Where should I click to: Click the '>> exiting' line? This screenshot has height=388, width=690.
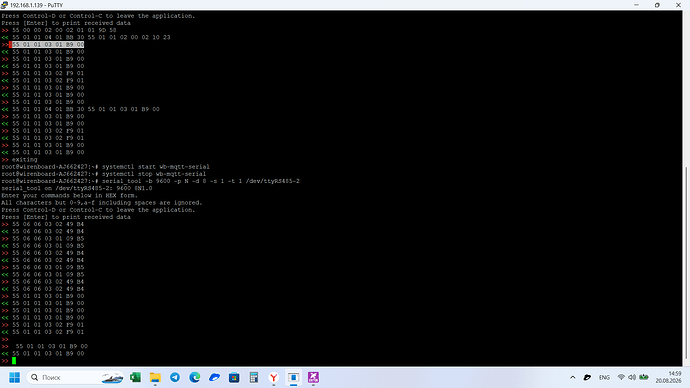pos(19,160)
